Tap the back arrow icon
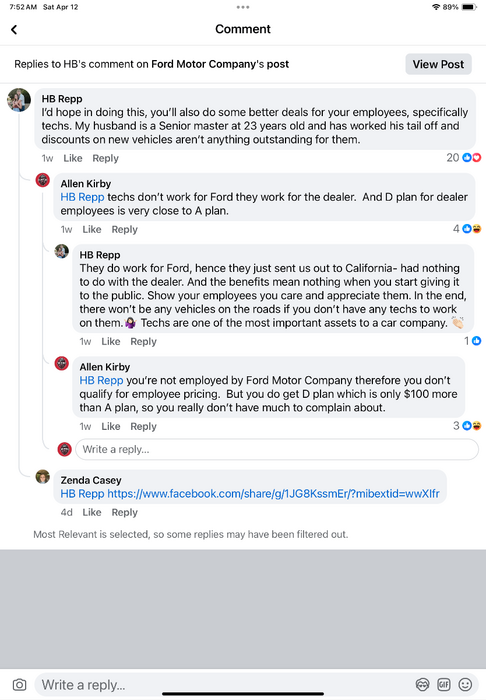Viewport: 486px width, 700px height. click(14, 29)
